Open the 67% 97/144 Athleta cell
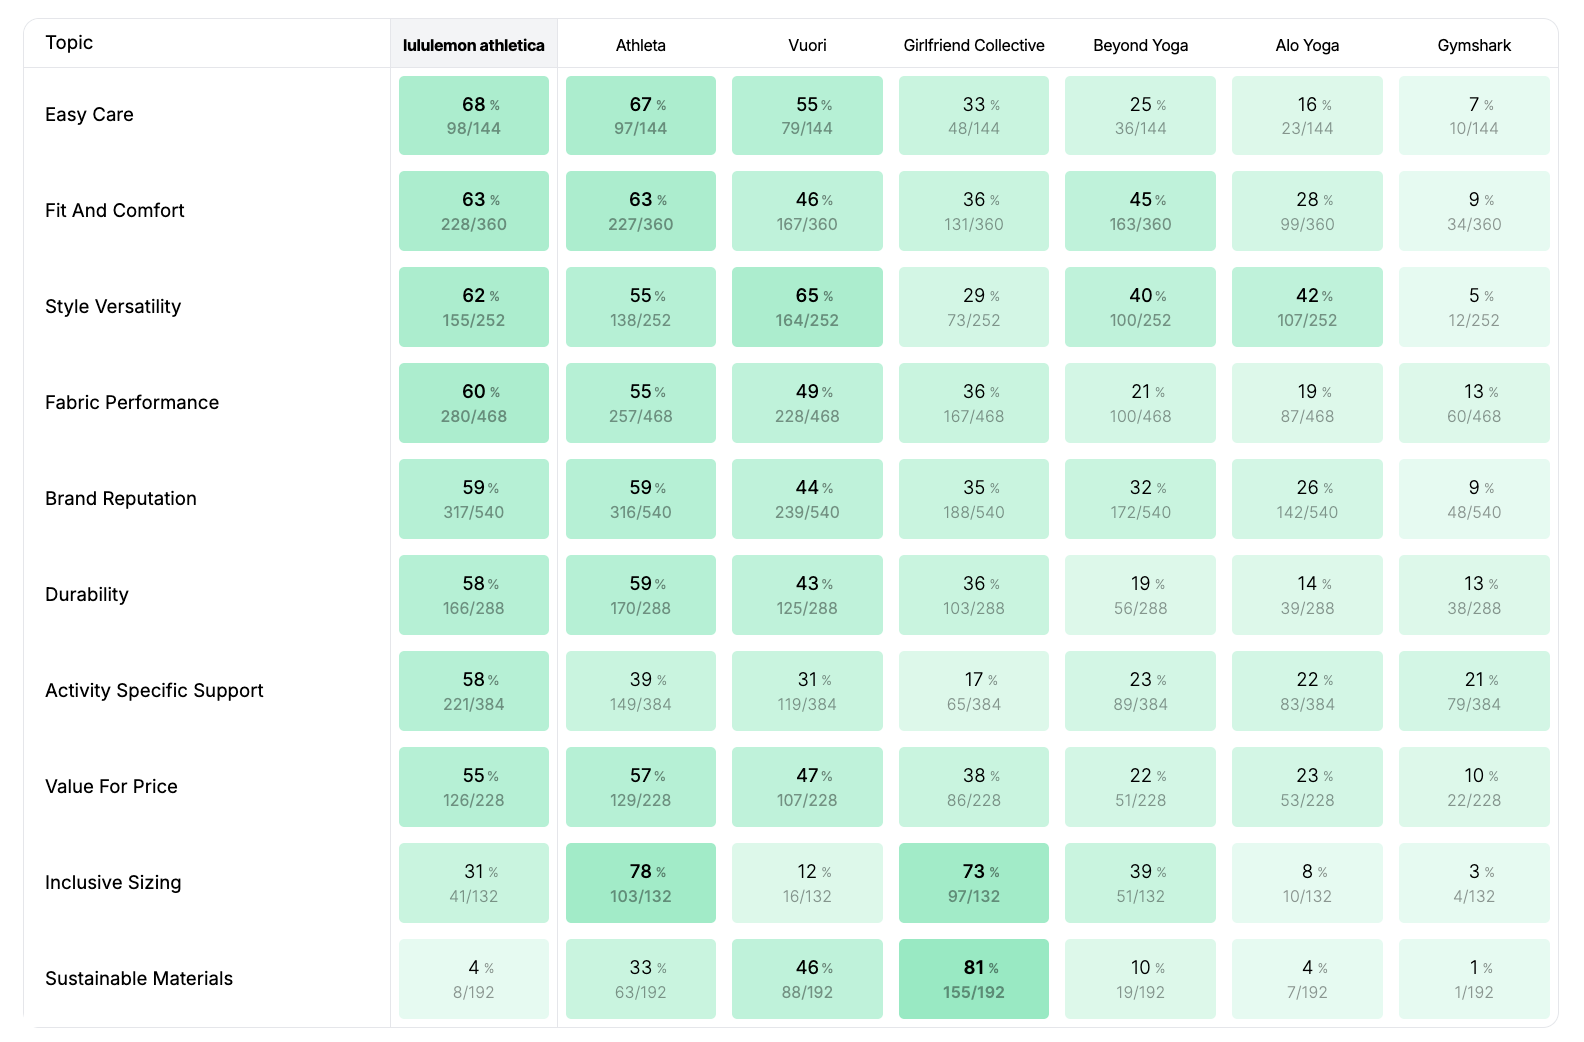Image resolution: width=1584 pixels, height=1042 pixels. point(641,115)
